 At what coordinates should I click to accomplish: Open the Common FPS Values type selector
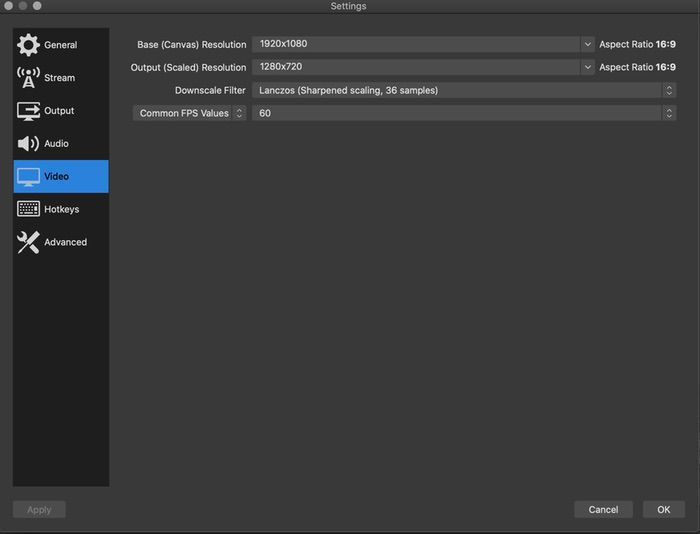coord(189,113)
